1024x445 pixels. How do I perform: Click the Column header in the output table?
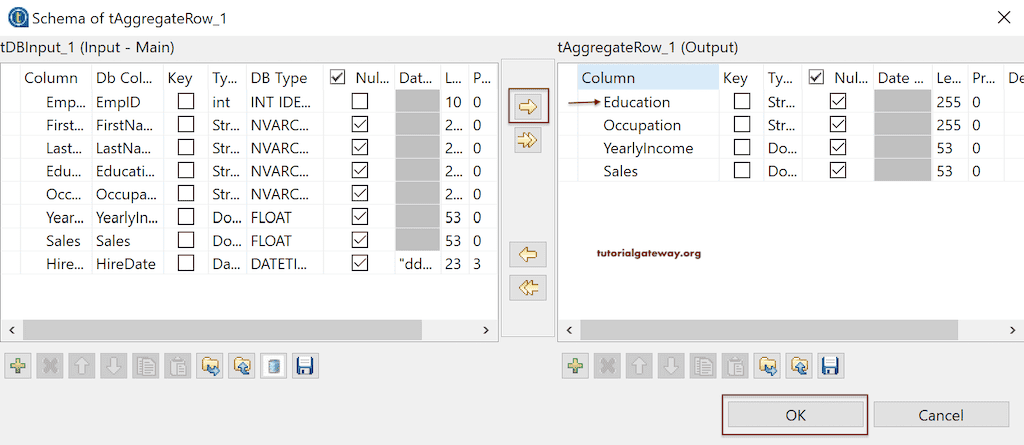click(648, 78)
